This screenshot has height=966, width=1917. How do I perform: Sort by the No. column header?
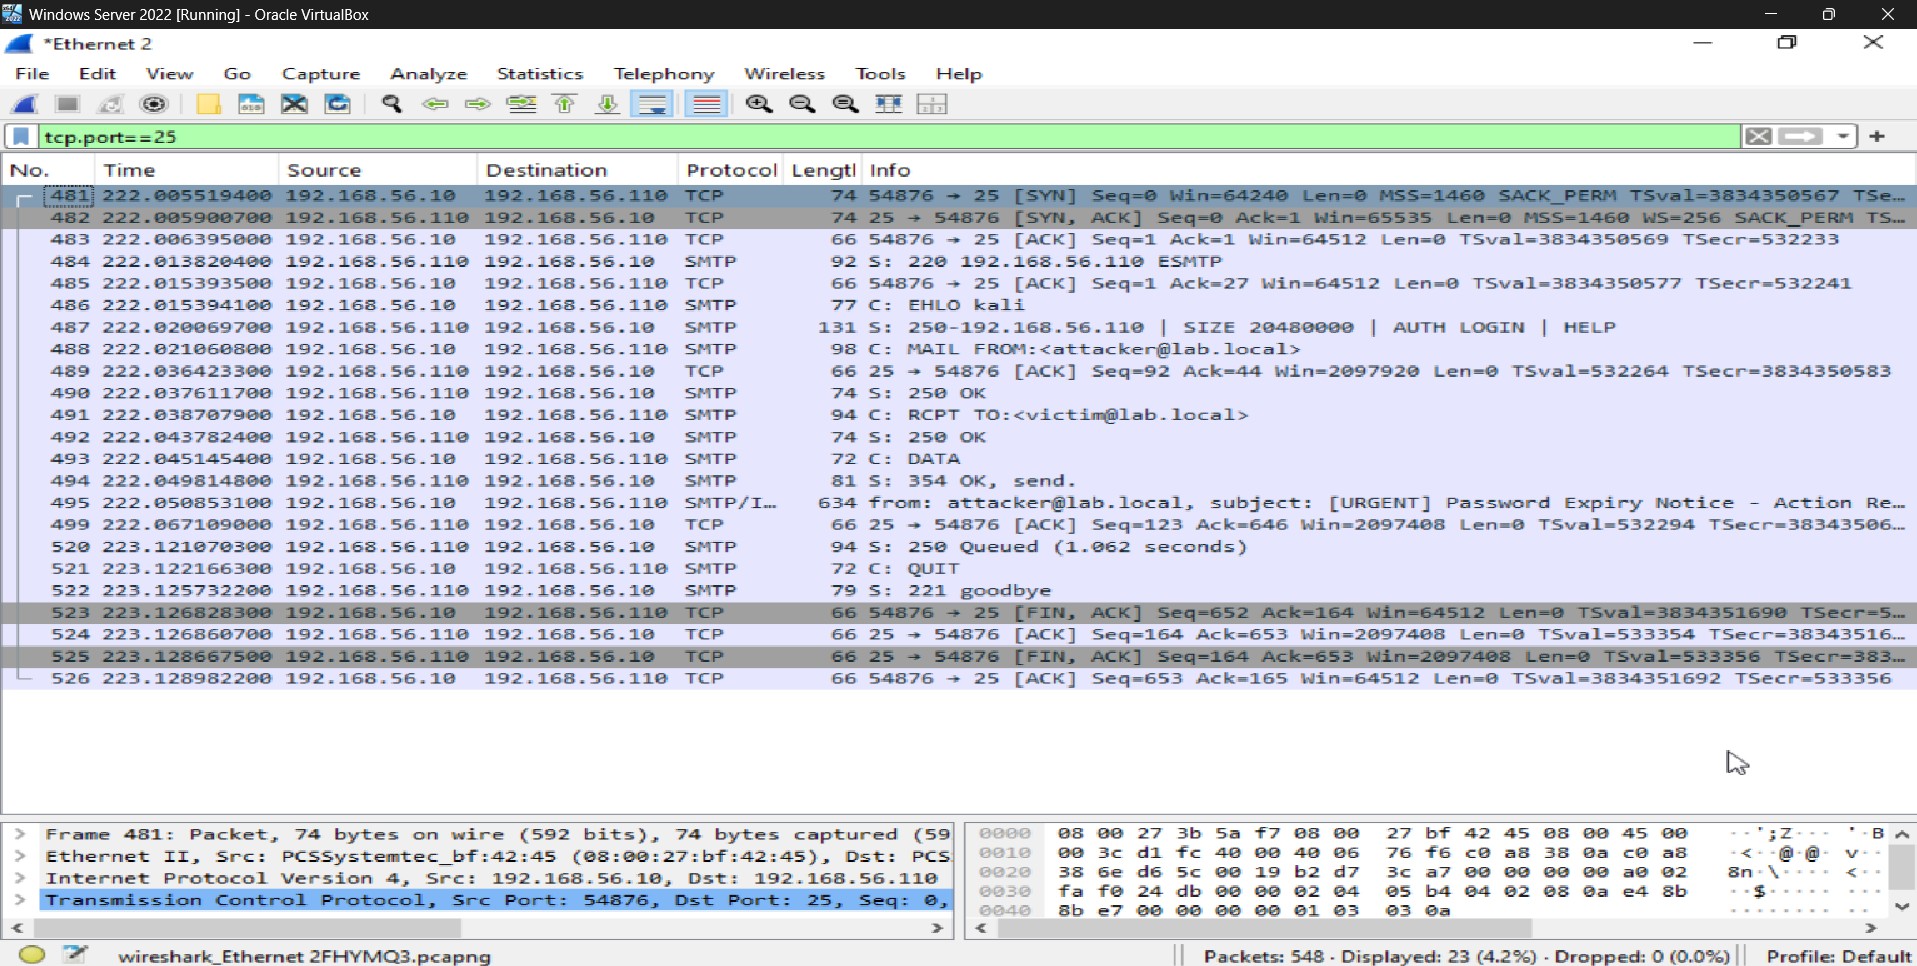pyautogui.click(x=48, y=170)
